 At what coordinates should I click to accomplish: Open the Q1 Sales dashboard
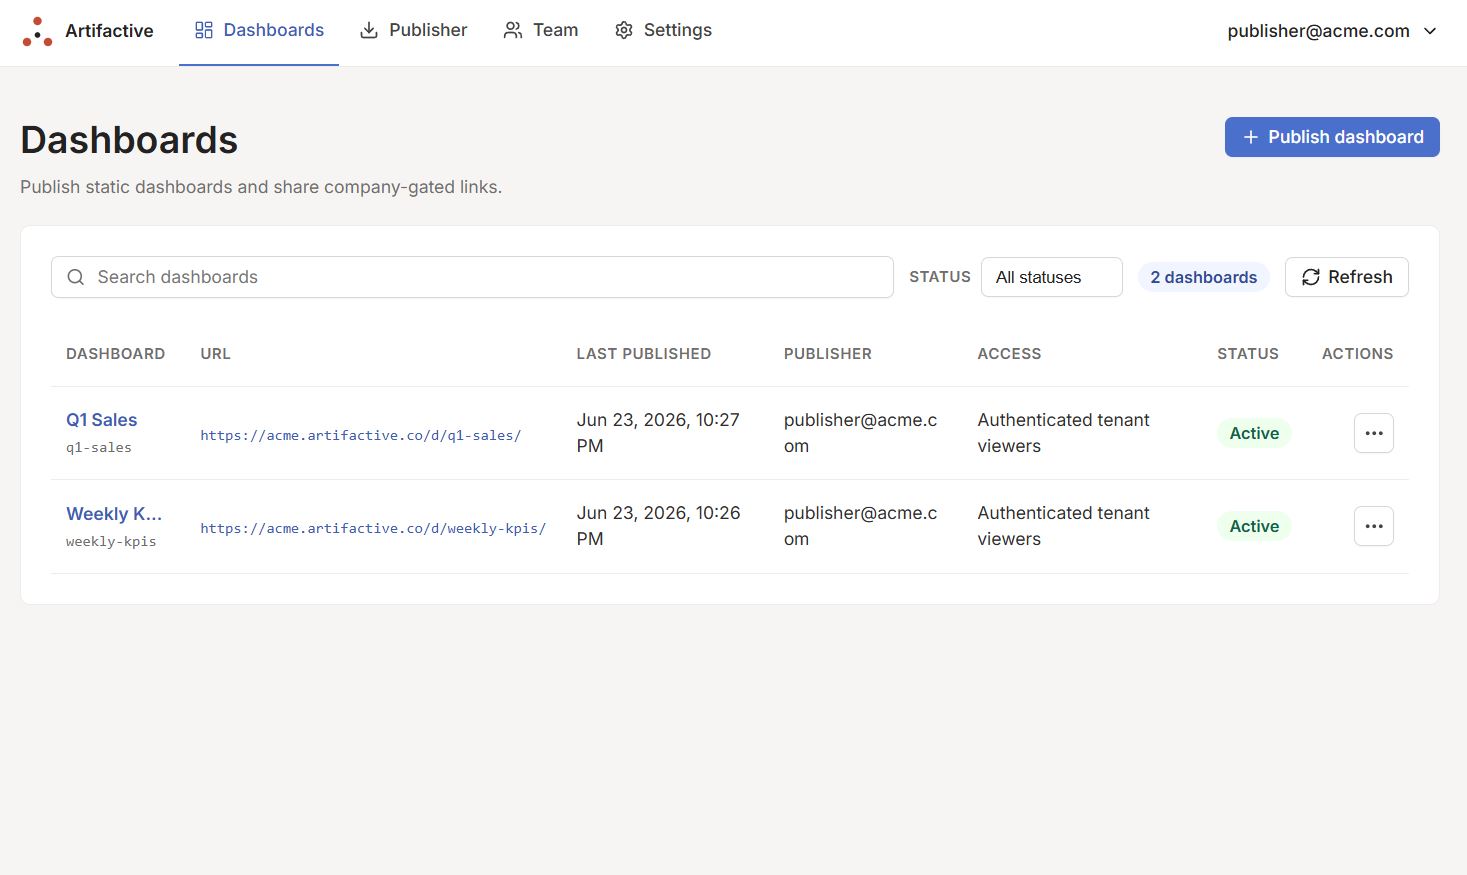[x=102, y=420]
